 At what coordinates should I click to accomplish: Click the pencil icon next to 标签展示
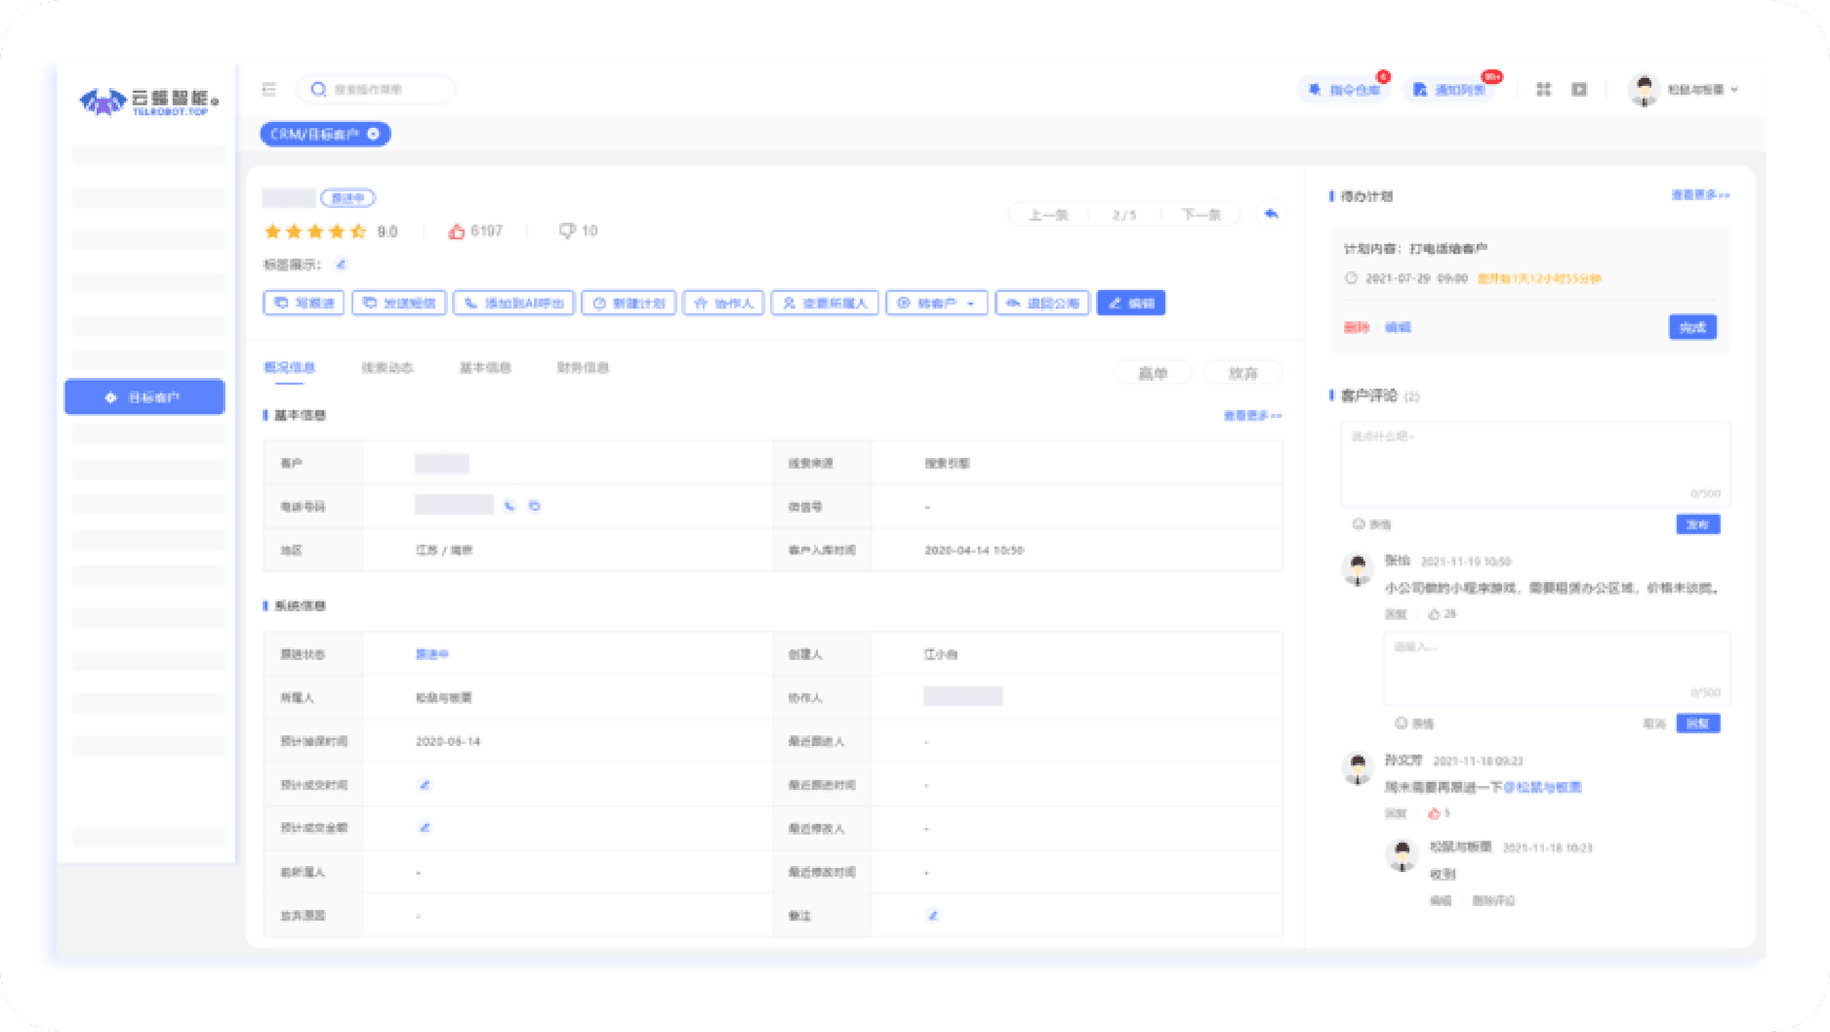pos(341,265)
